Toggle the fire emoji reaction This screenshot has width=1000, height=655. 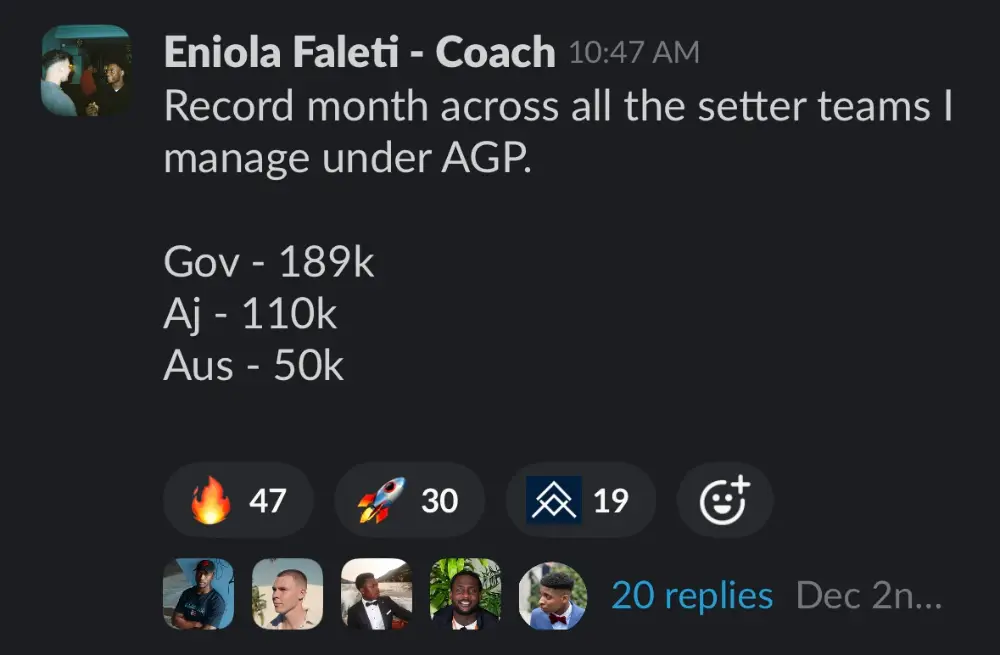[x=238, y=500]
